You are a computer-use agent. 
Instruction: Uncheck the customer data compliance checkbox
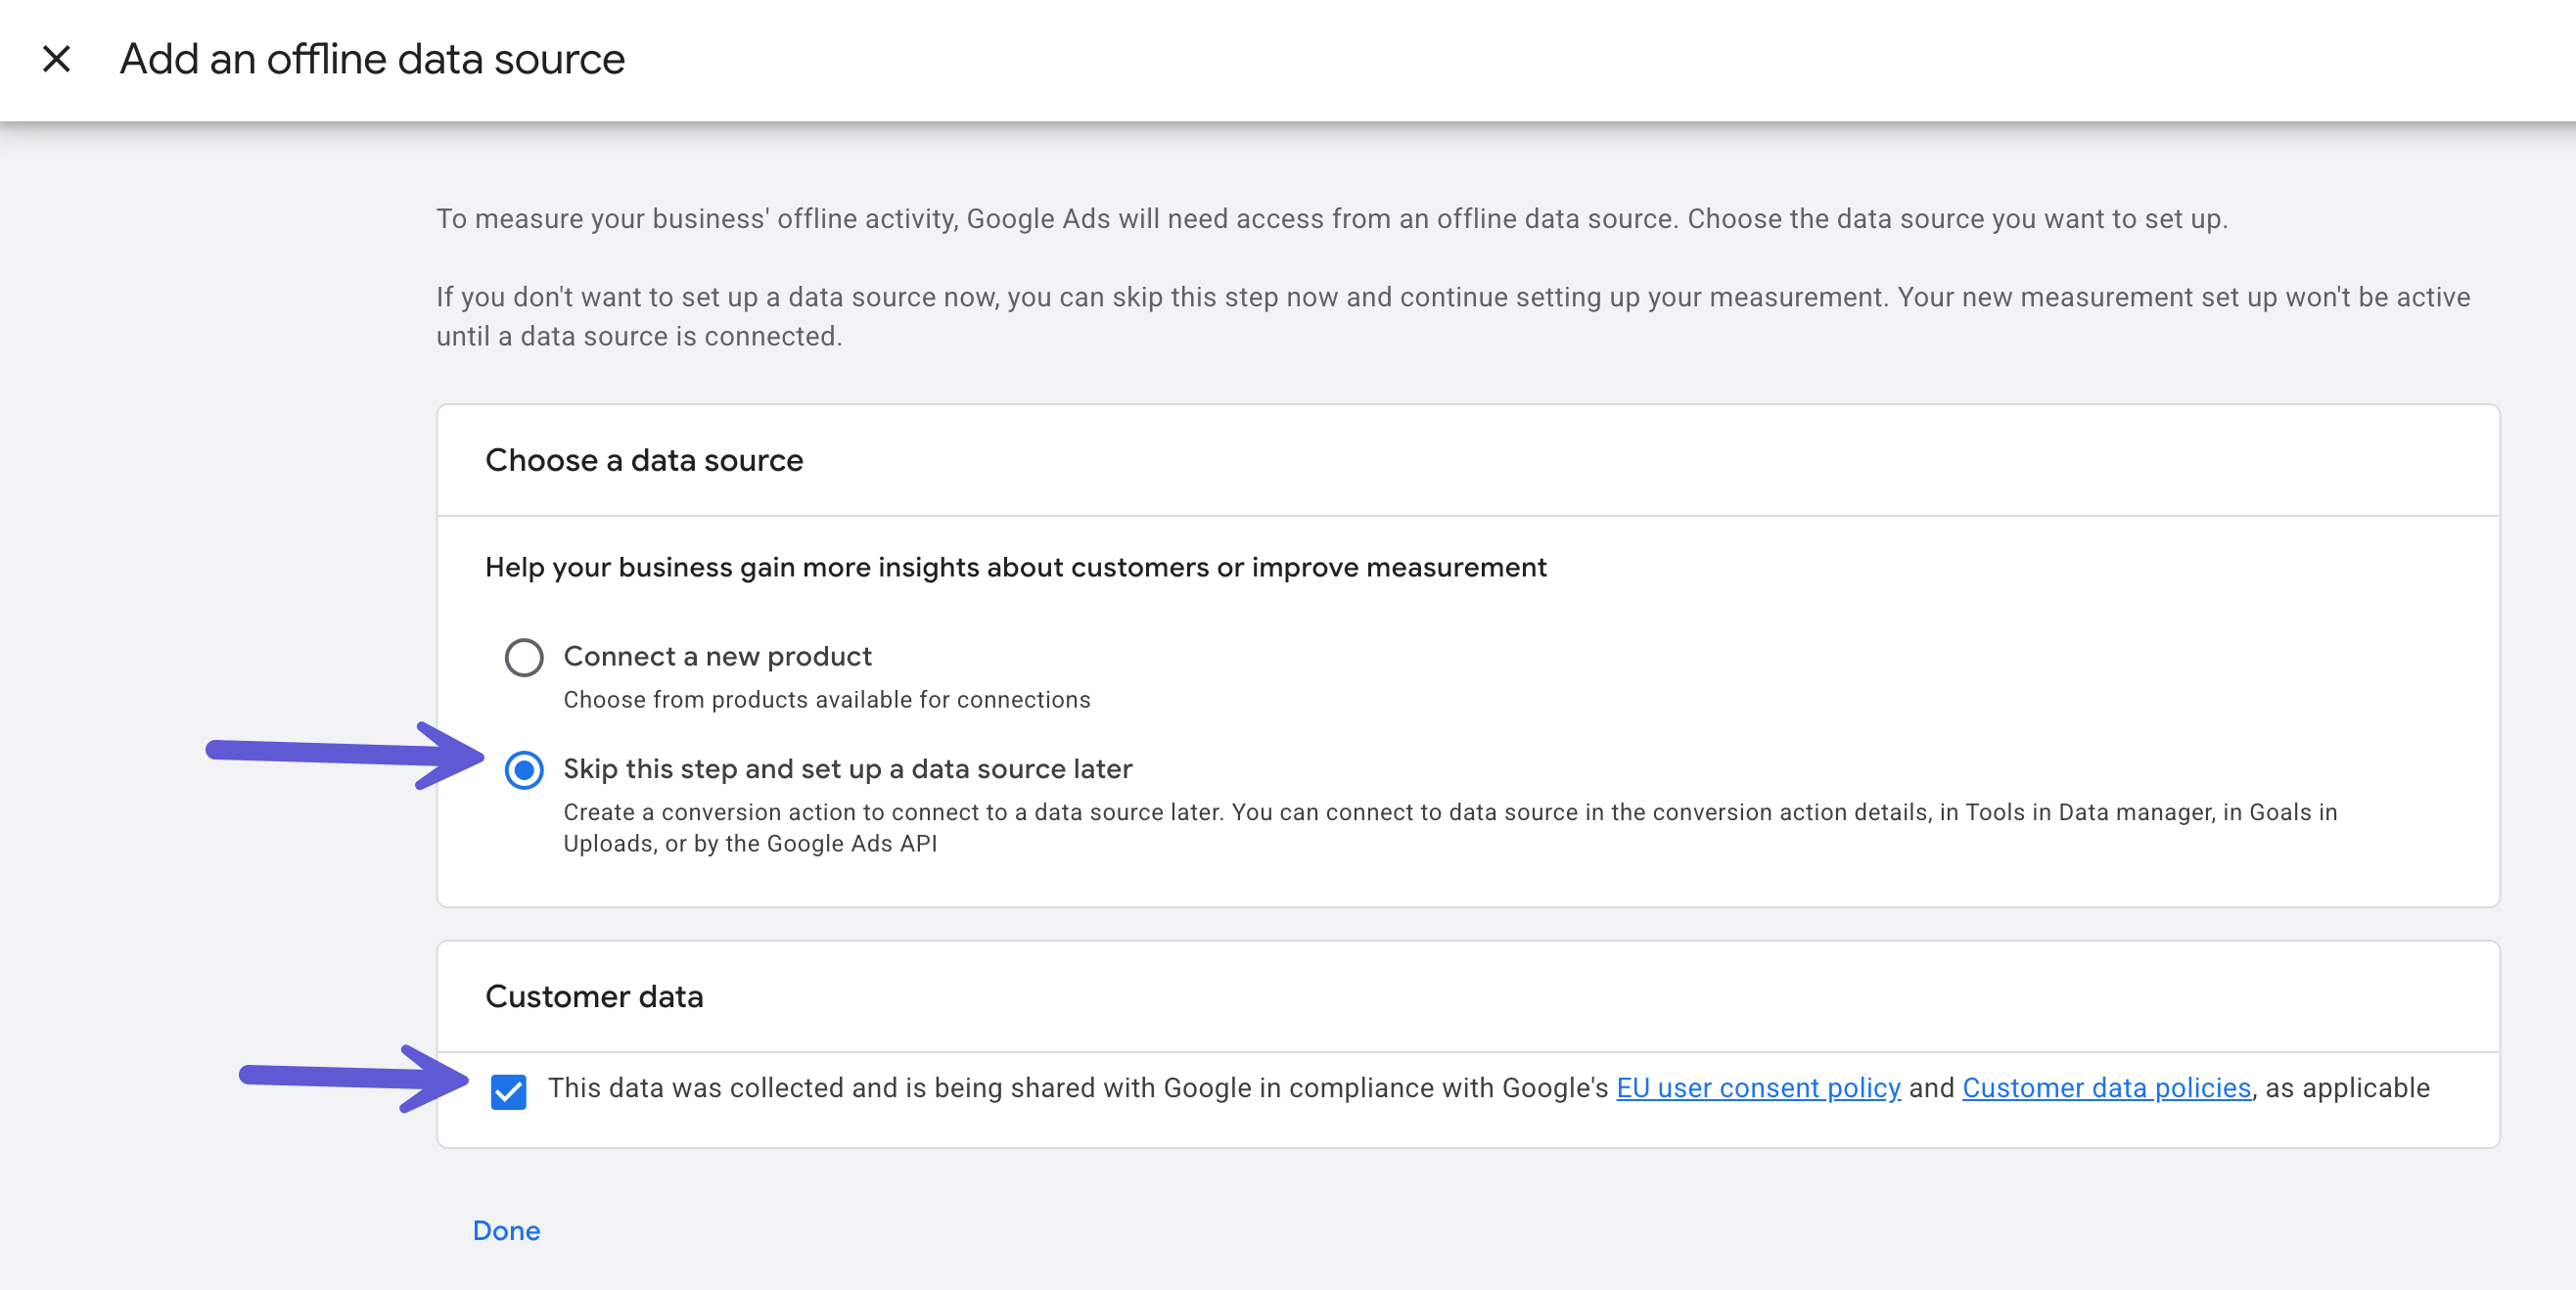tap(509, 1091)
